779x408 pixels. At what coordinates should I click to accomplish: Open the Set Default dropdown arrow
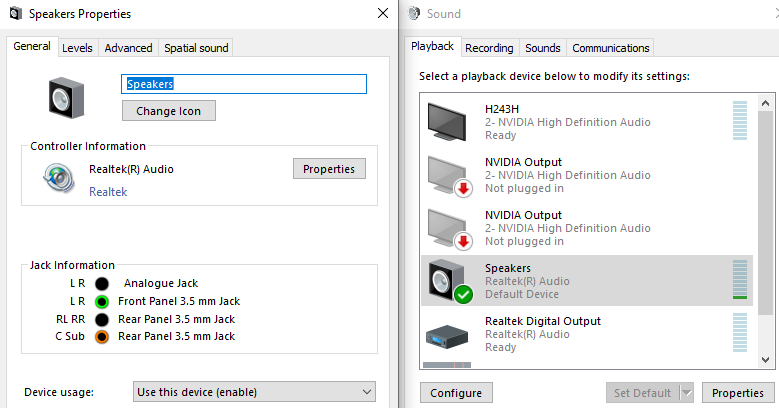click(687, 393)
